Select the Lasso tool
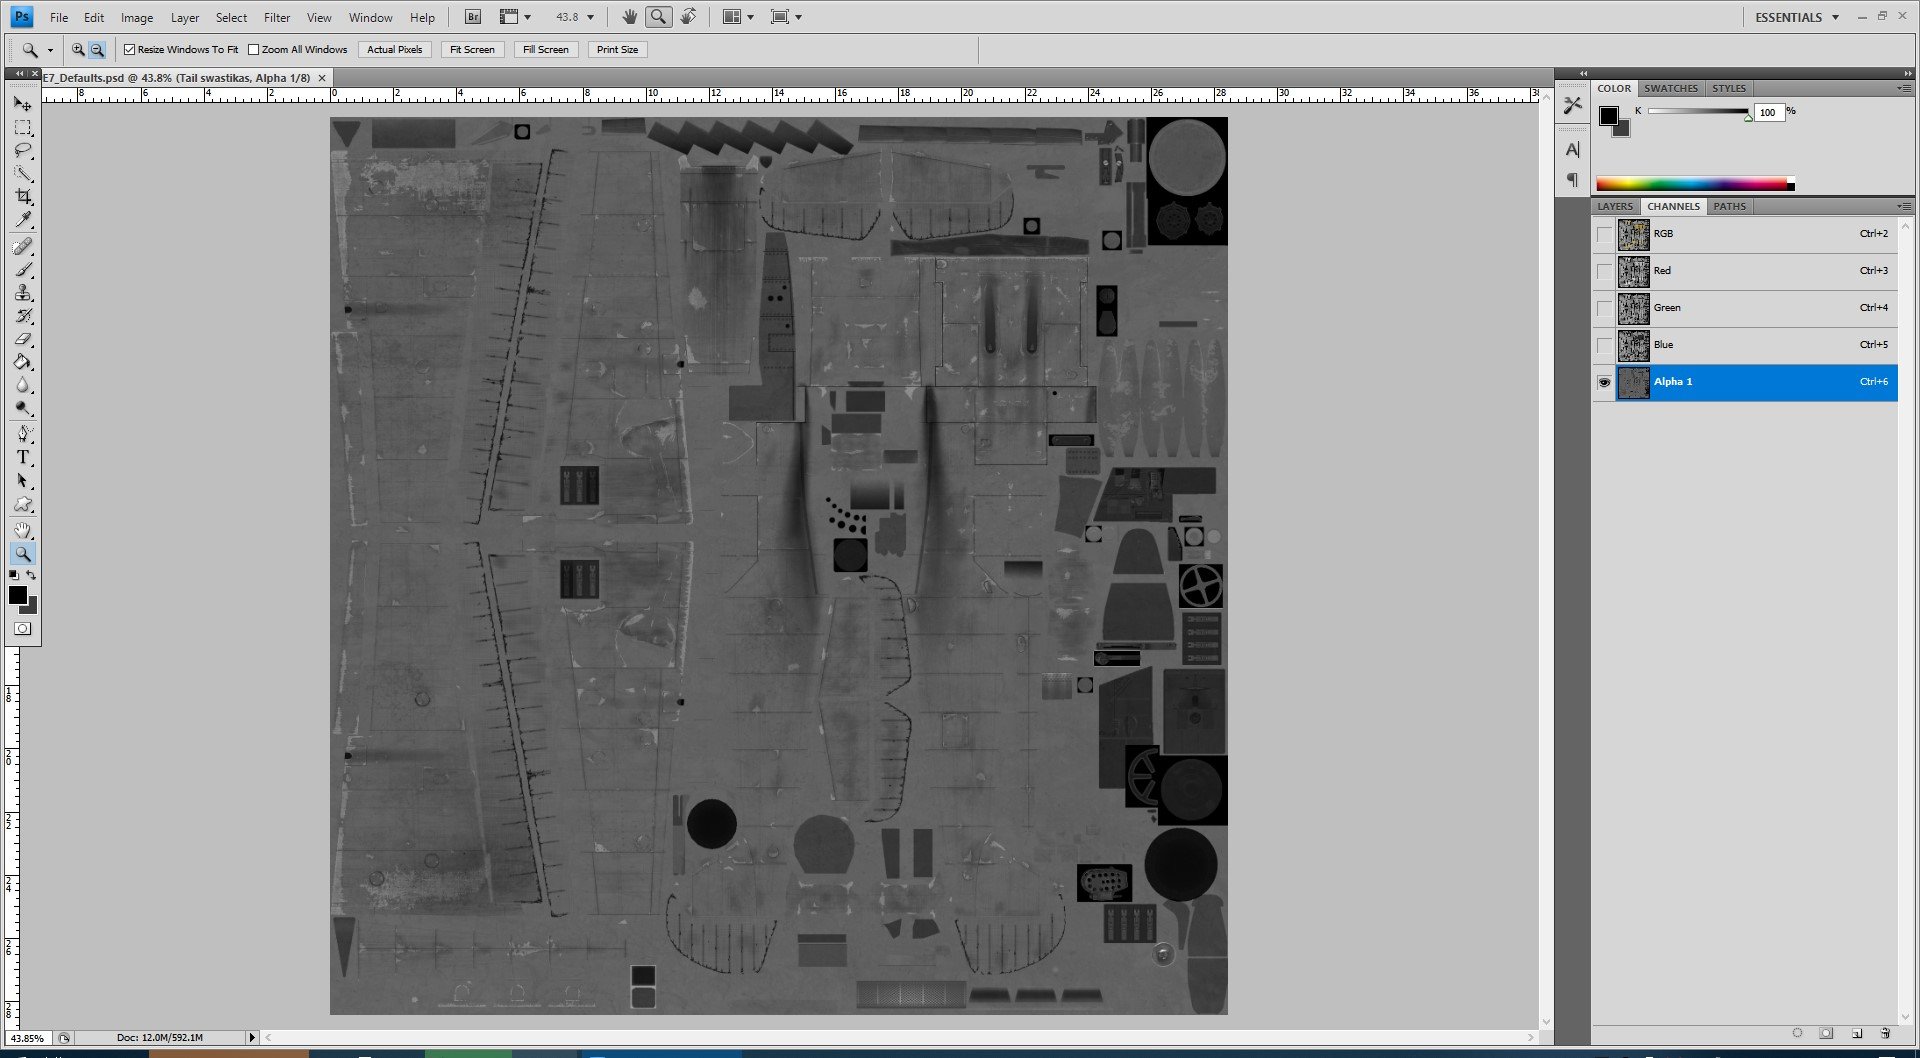This screenshot has height=1058, width=1920. [23, 151]
